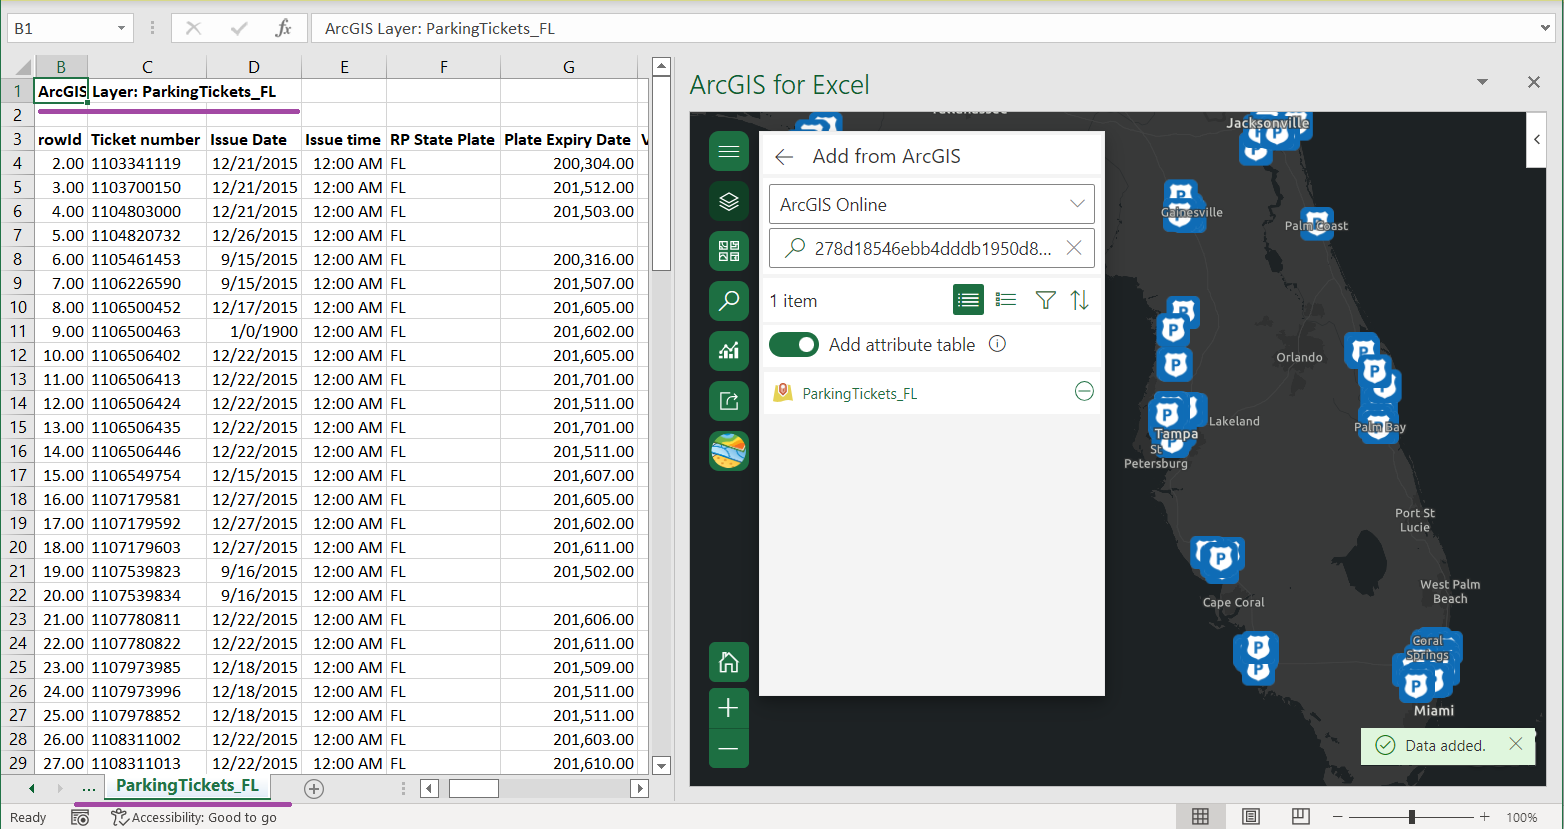Open the Name Box dropdown
Viewport: 1564px width, 829px height.
(x=121, y=28)
